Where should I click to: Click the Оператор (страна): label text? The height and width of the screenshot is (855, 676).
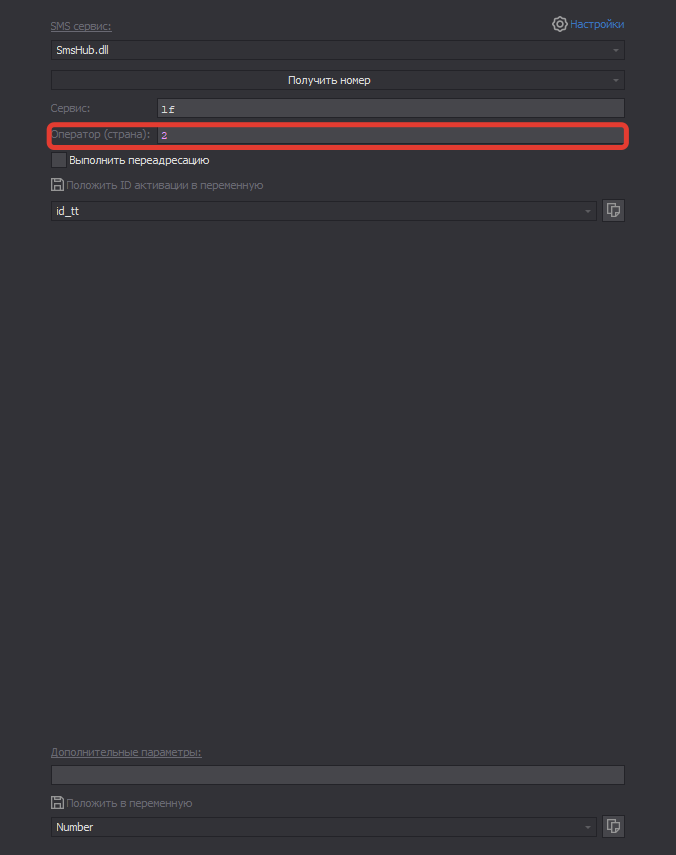tap(101, 134)
